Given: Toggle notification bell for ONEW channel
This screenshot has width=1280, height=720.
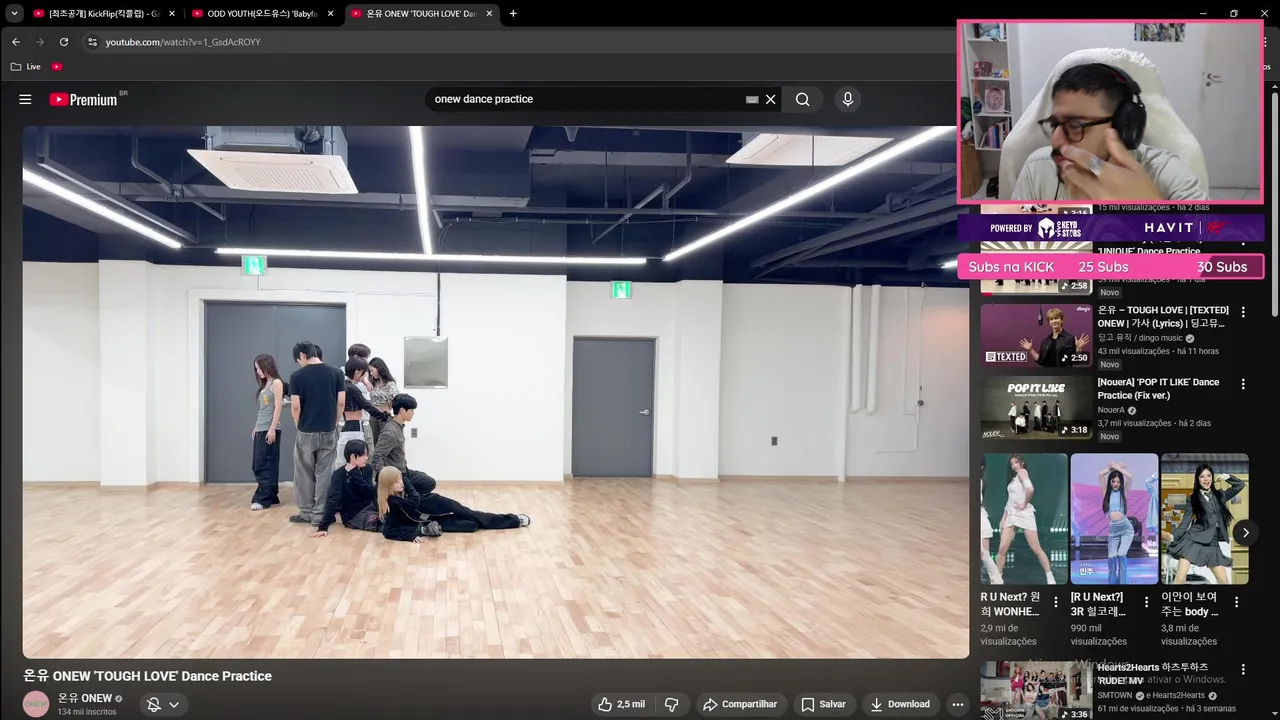Looking at the screenshot, I should [154, 704].
